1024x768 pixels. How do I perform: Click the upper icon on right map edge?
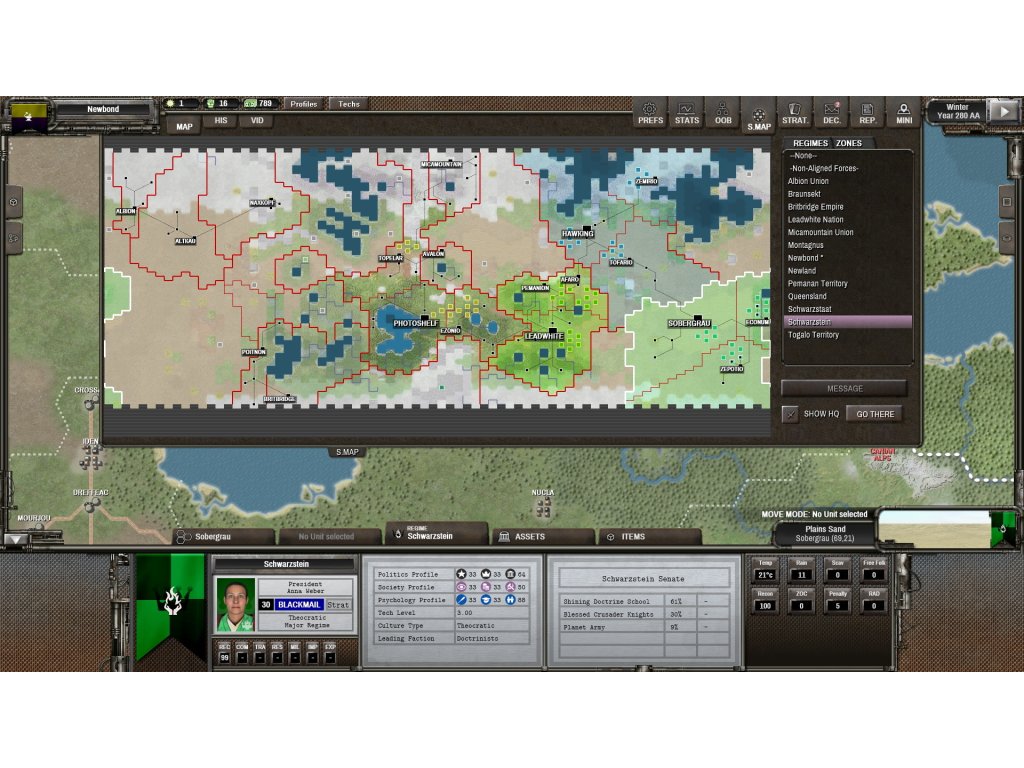coord(1007,202)
